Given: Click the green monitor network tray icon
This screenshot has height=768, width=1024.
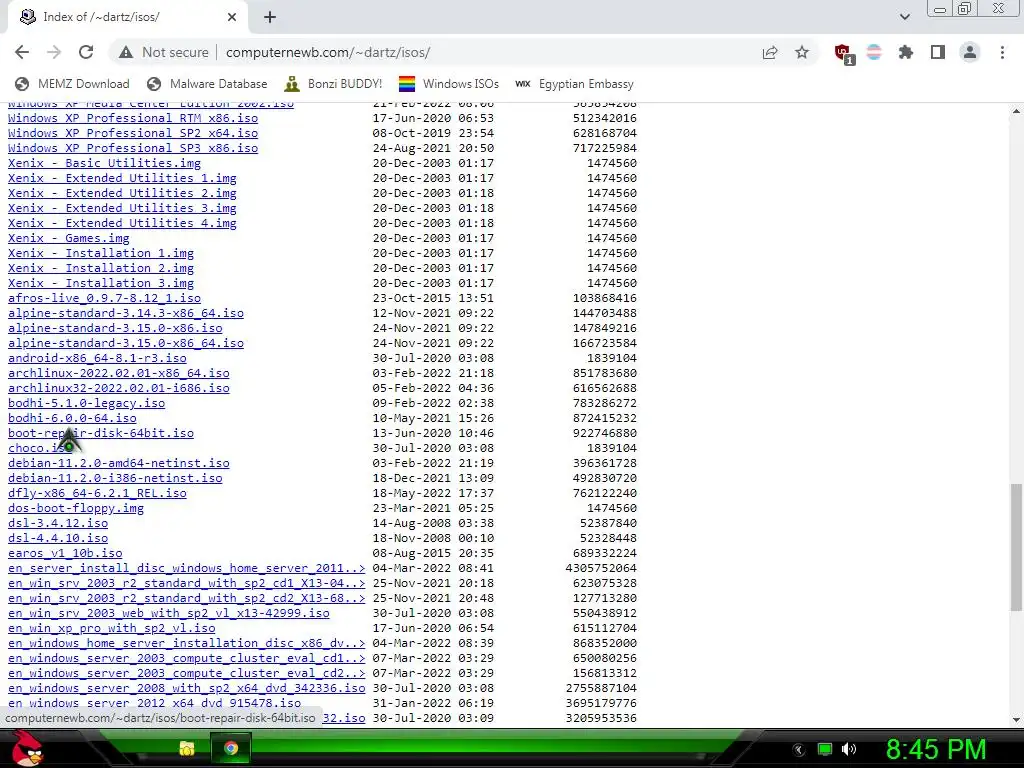Looking at the screenshot, I should point(825,749).
